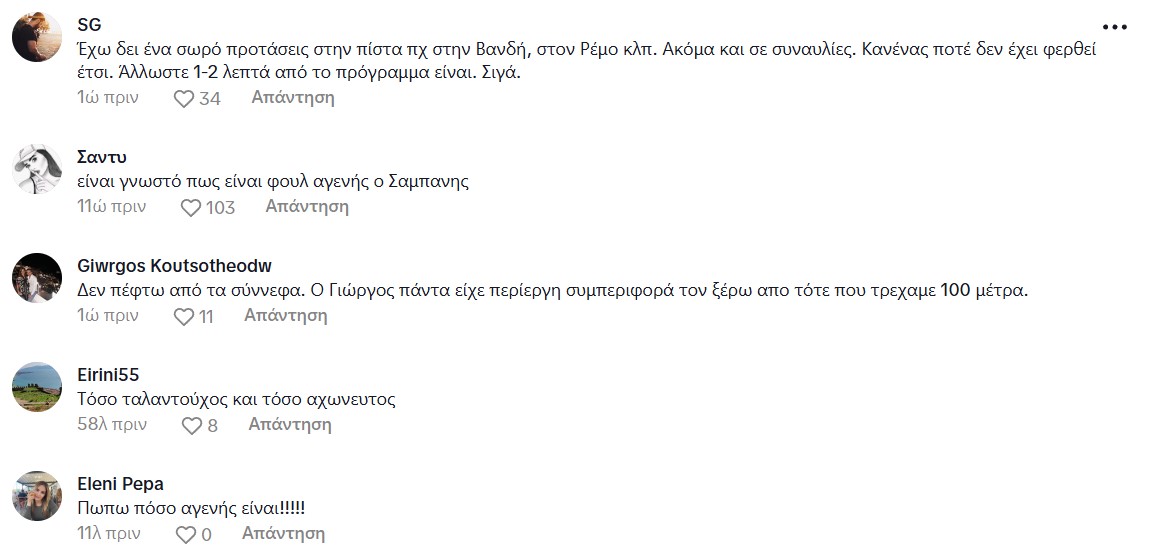Viewport: 1152px width, 546px height.
Task: Open Giwrgos Koutsotheodw's avatar
Action: click(x=37, y=278)
